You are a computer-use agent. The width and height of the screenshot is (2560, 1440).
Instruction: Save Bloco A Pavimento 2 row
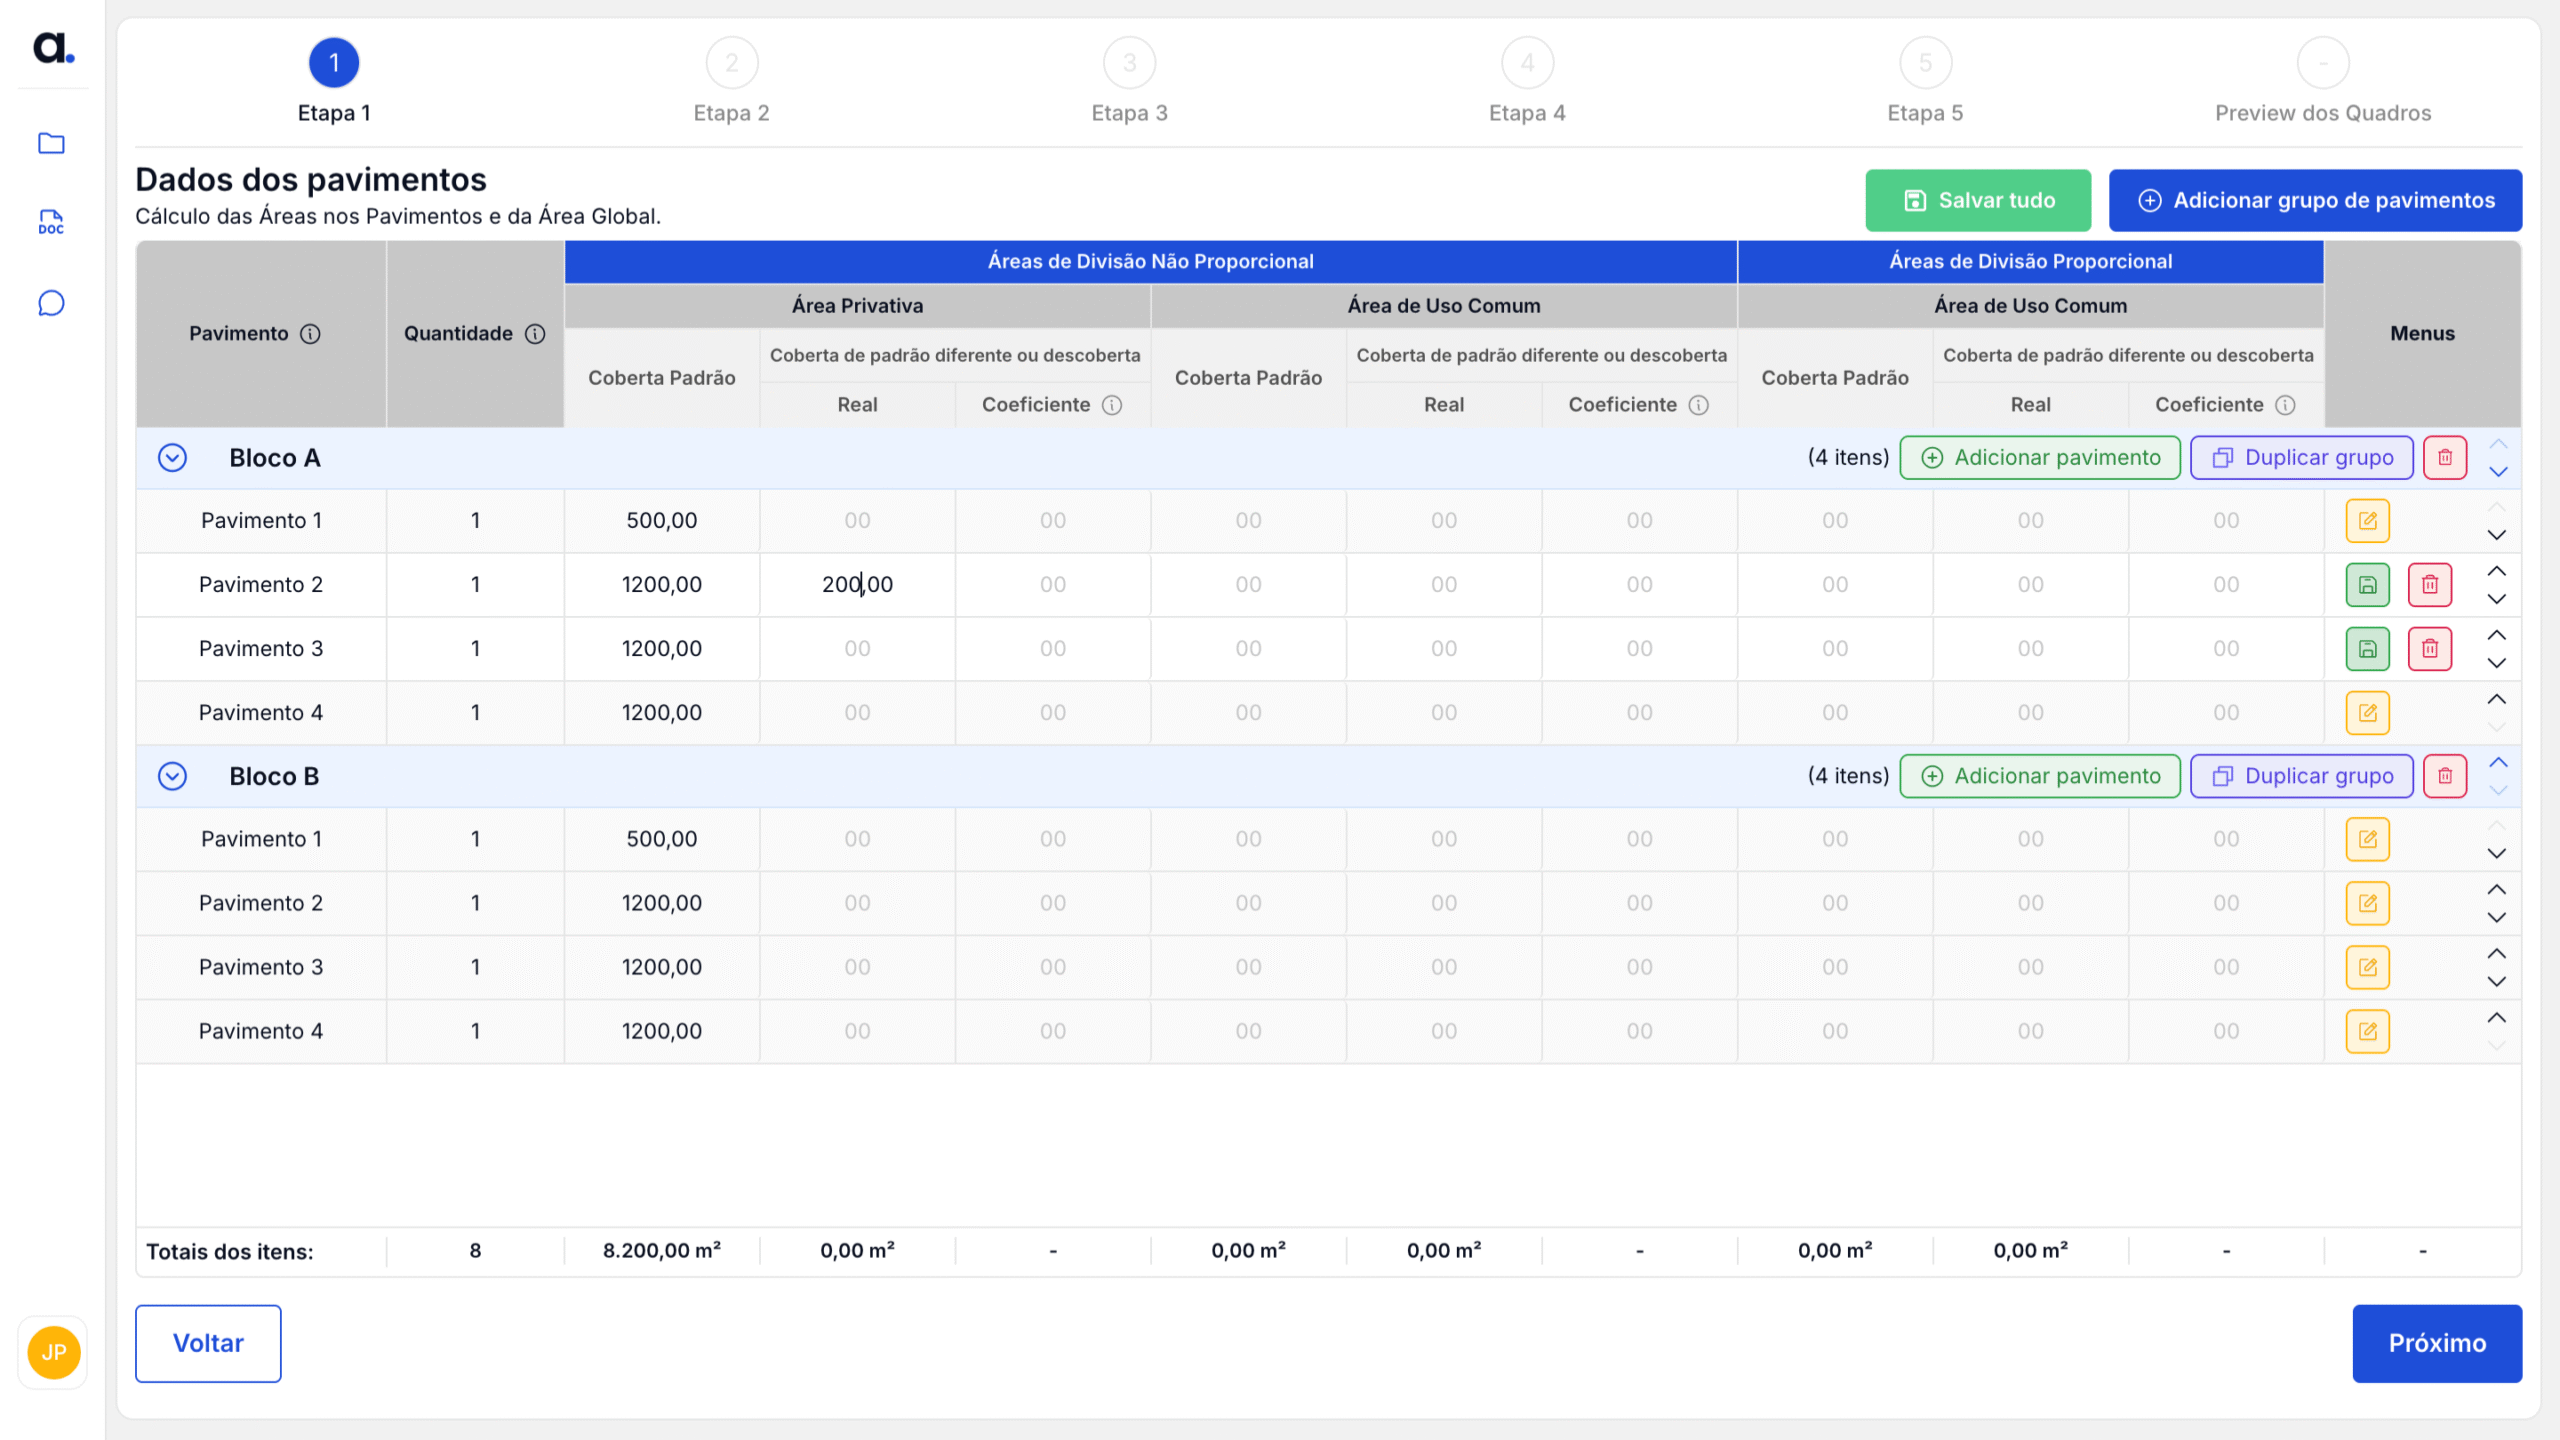[x=2367, y=585]
